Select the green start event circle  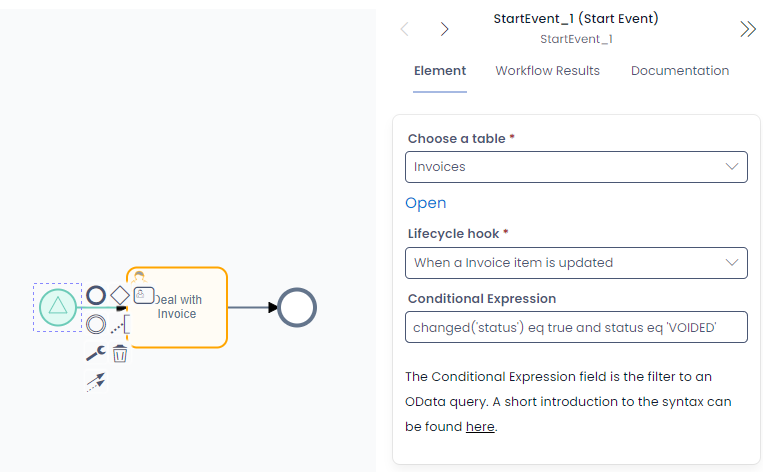[57, 307]
